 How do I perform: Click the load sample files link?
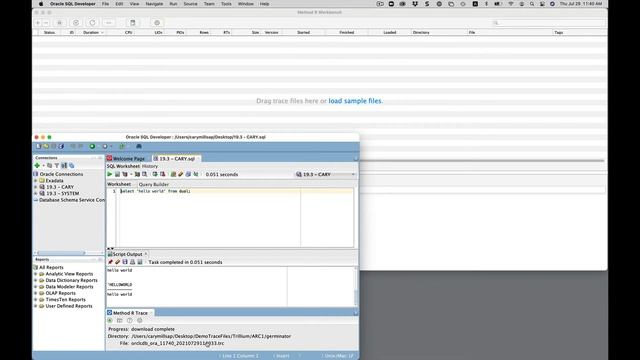point(355,101)
